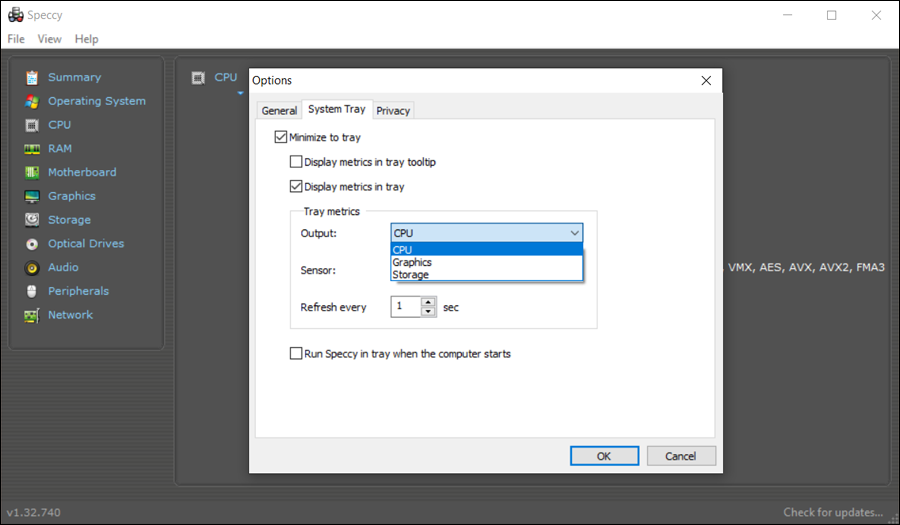Viewport: 900px width, 525px height.
Task: Open the View menu
Action: [x=49, y=39]
